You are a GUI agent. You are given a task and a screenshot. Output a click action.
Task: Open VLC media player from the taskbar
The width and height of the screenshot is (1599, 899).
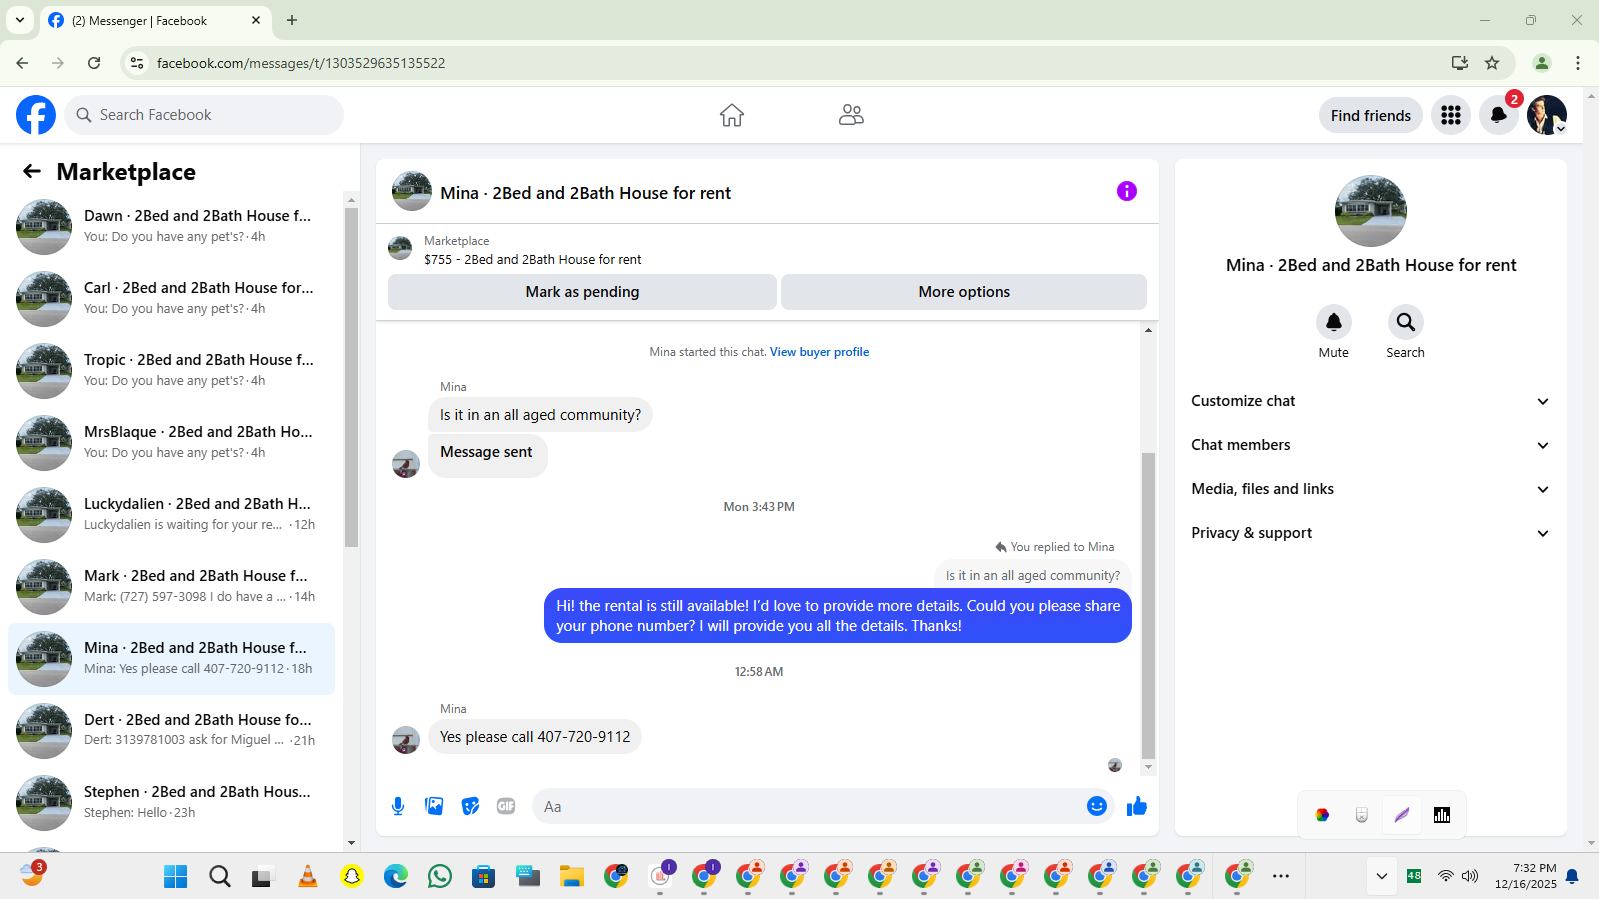click(x=308, y=877)
